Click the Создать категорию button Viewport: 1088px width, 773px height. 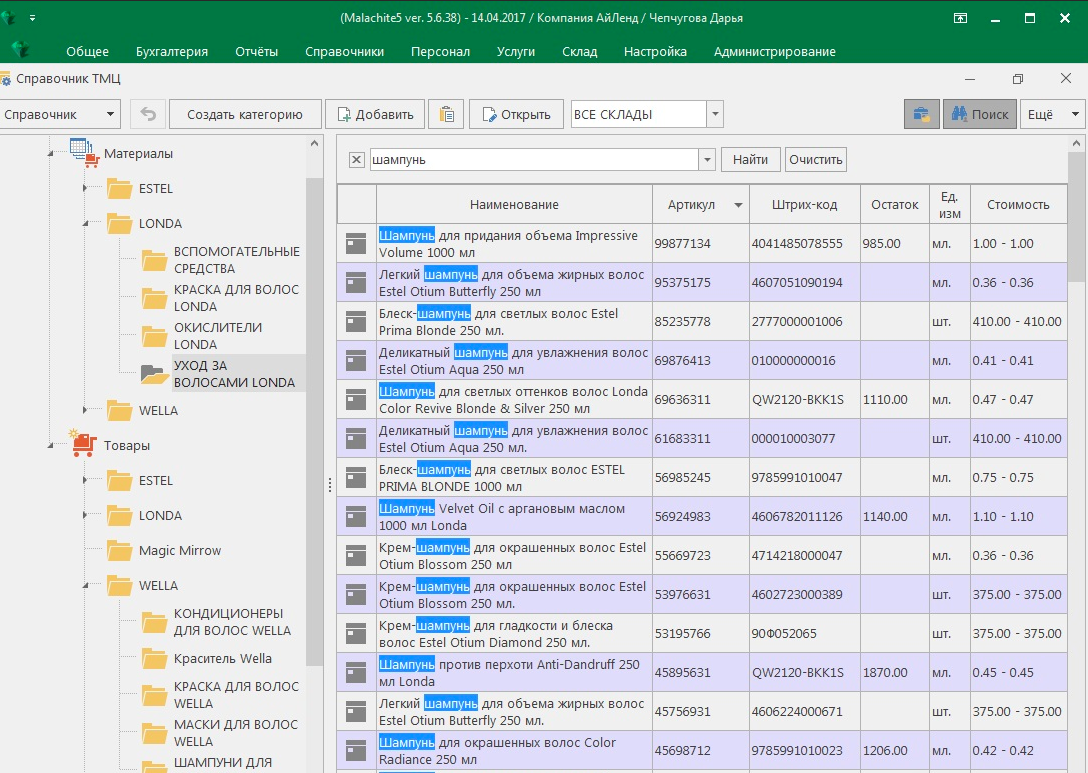[x=245, y=114]
